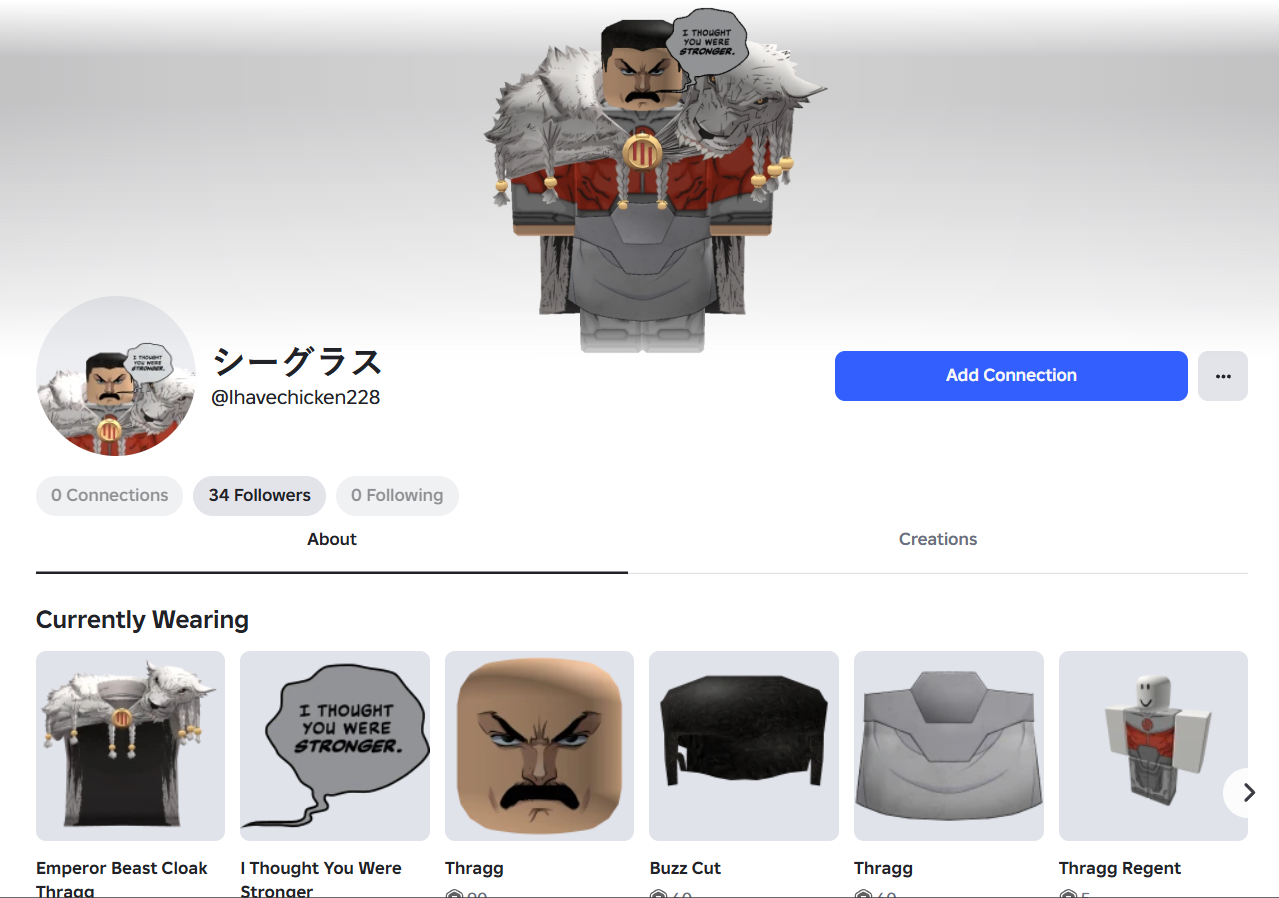This screenshot has width=1279, height=898.
Task: Click the Thragg Regent item name link
Action: (1120, 868)
